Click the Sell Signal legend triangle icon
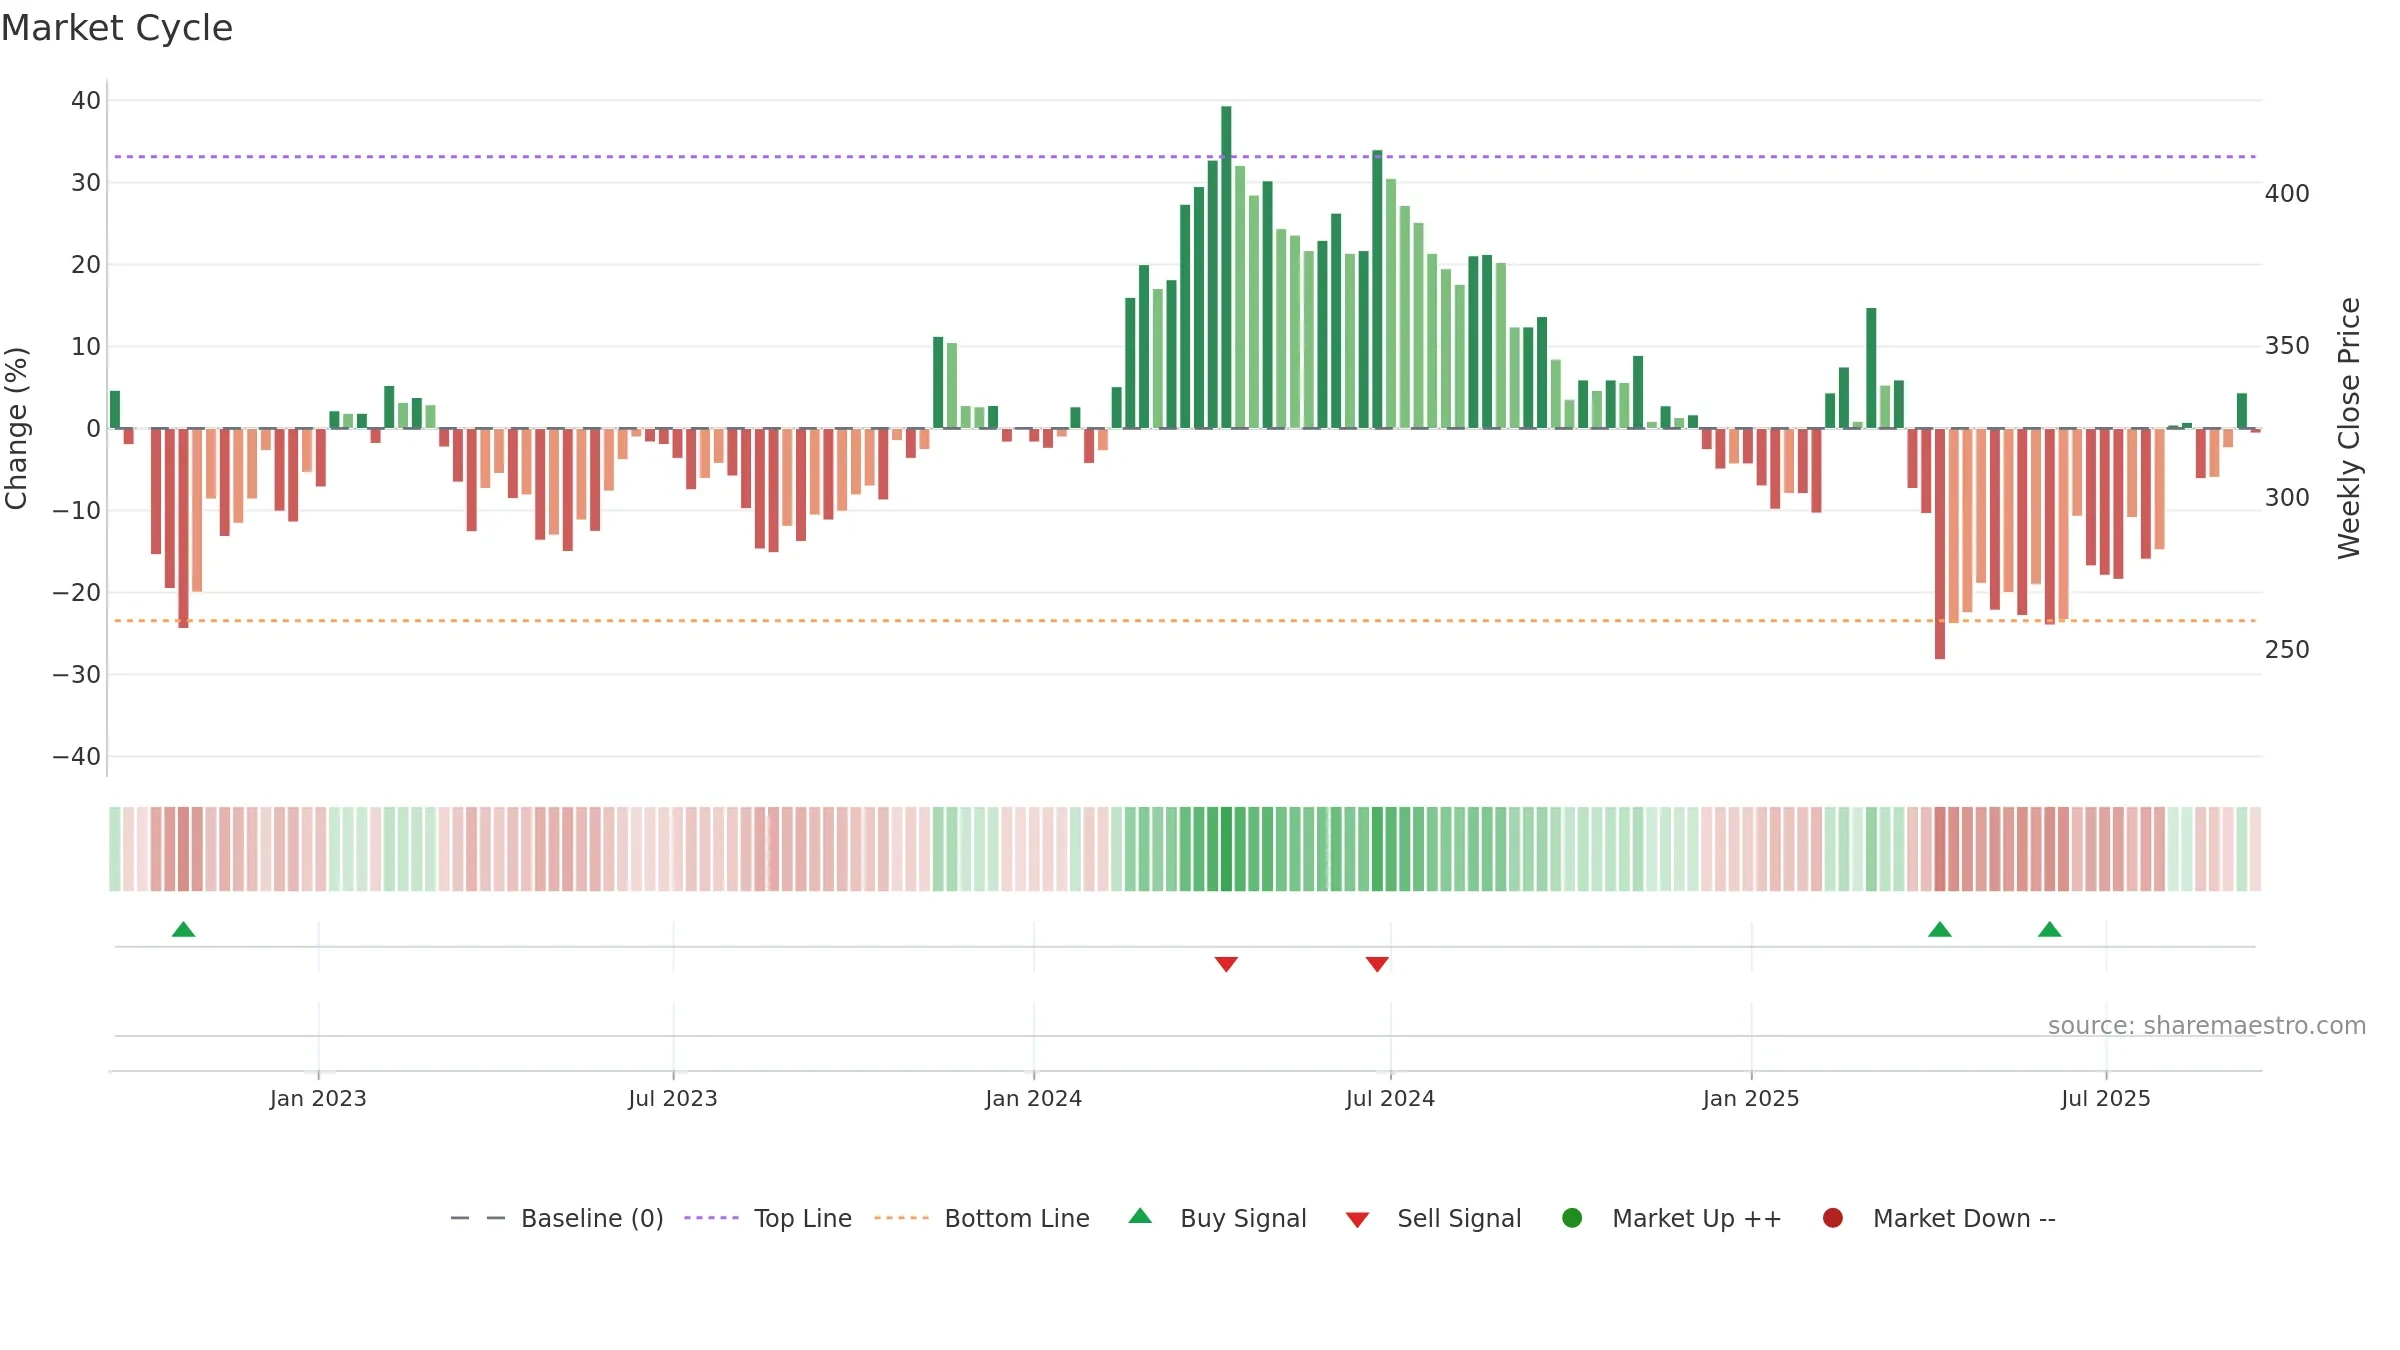 coord(1357,1220)
